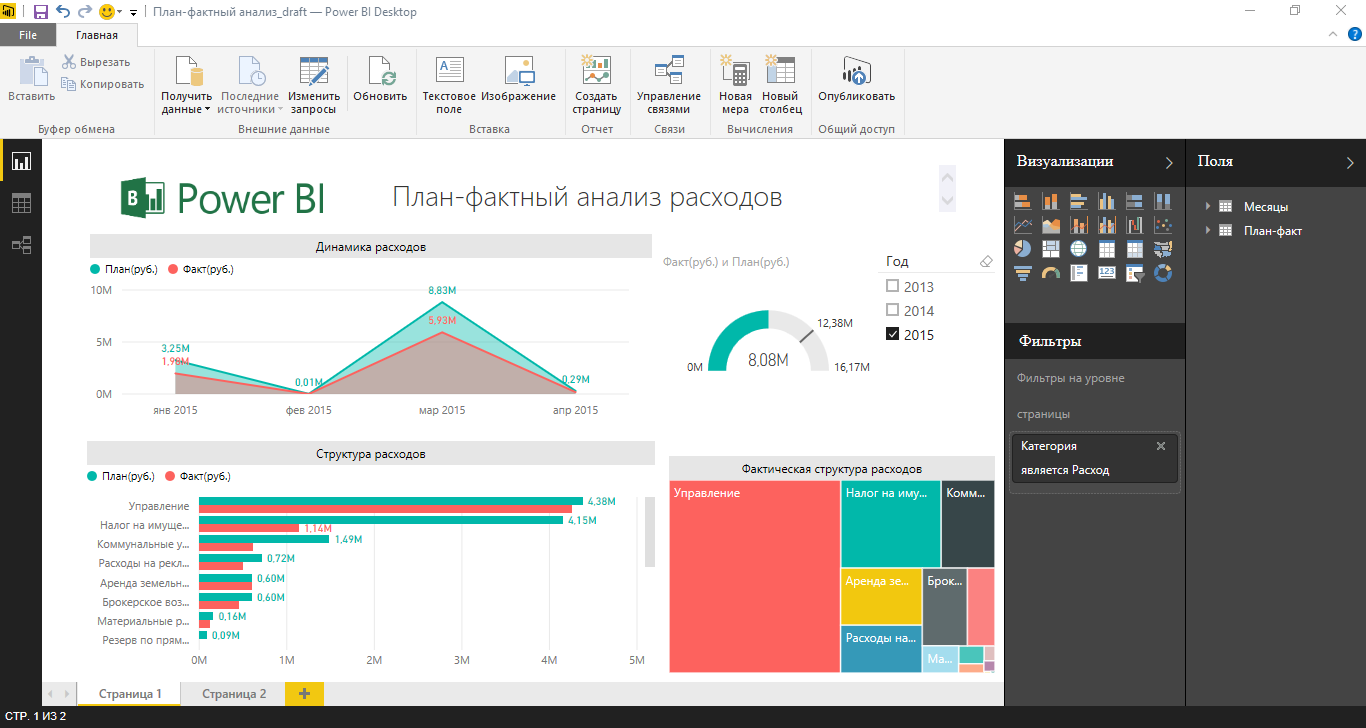This screenshot has width=1366, height=728.
Task: Open Relationships view from the left sidebar
Action: 20,244
